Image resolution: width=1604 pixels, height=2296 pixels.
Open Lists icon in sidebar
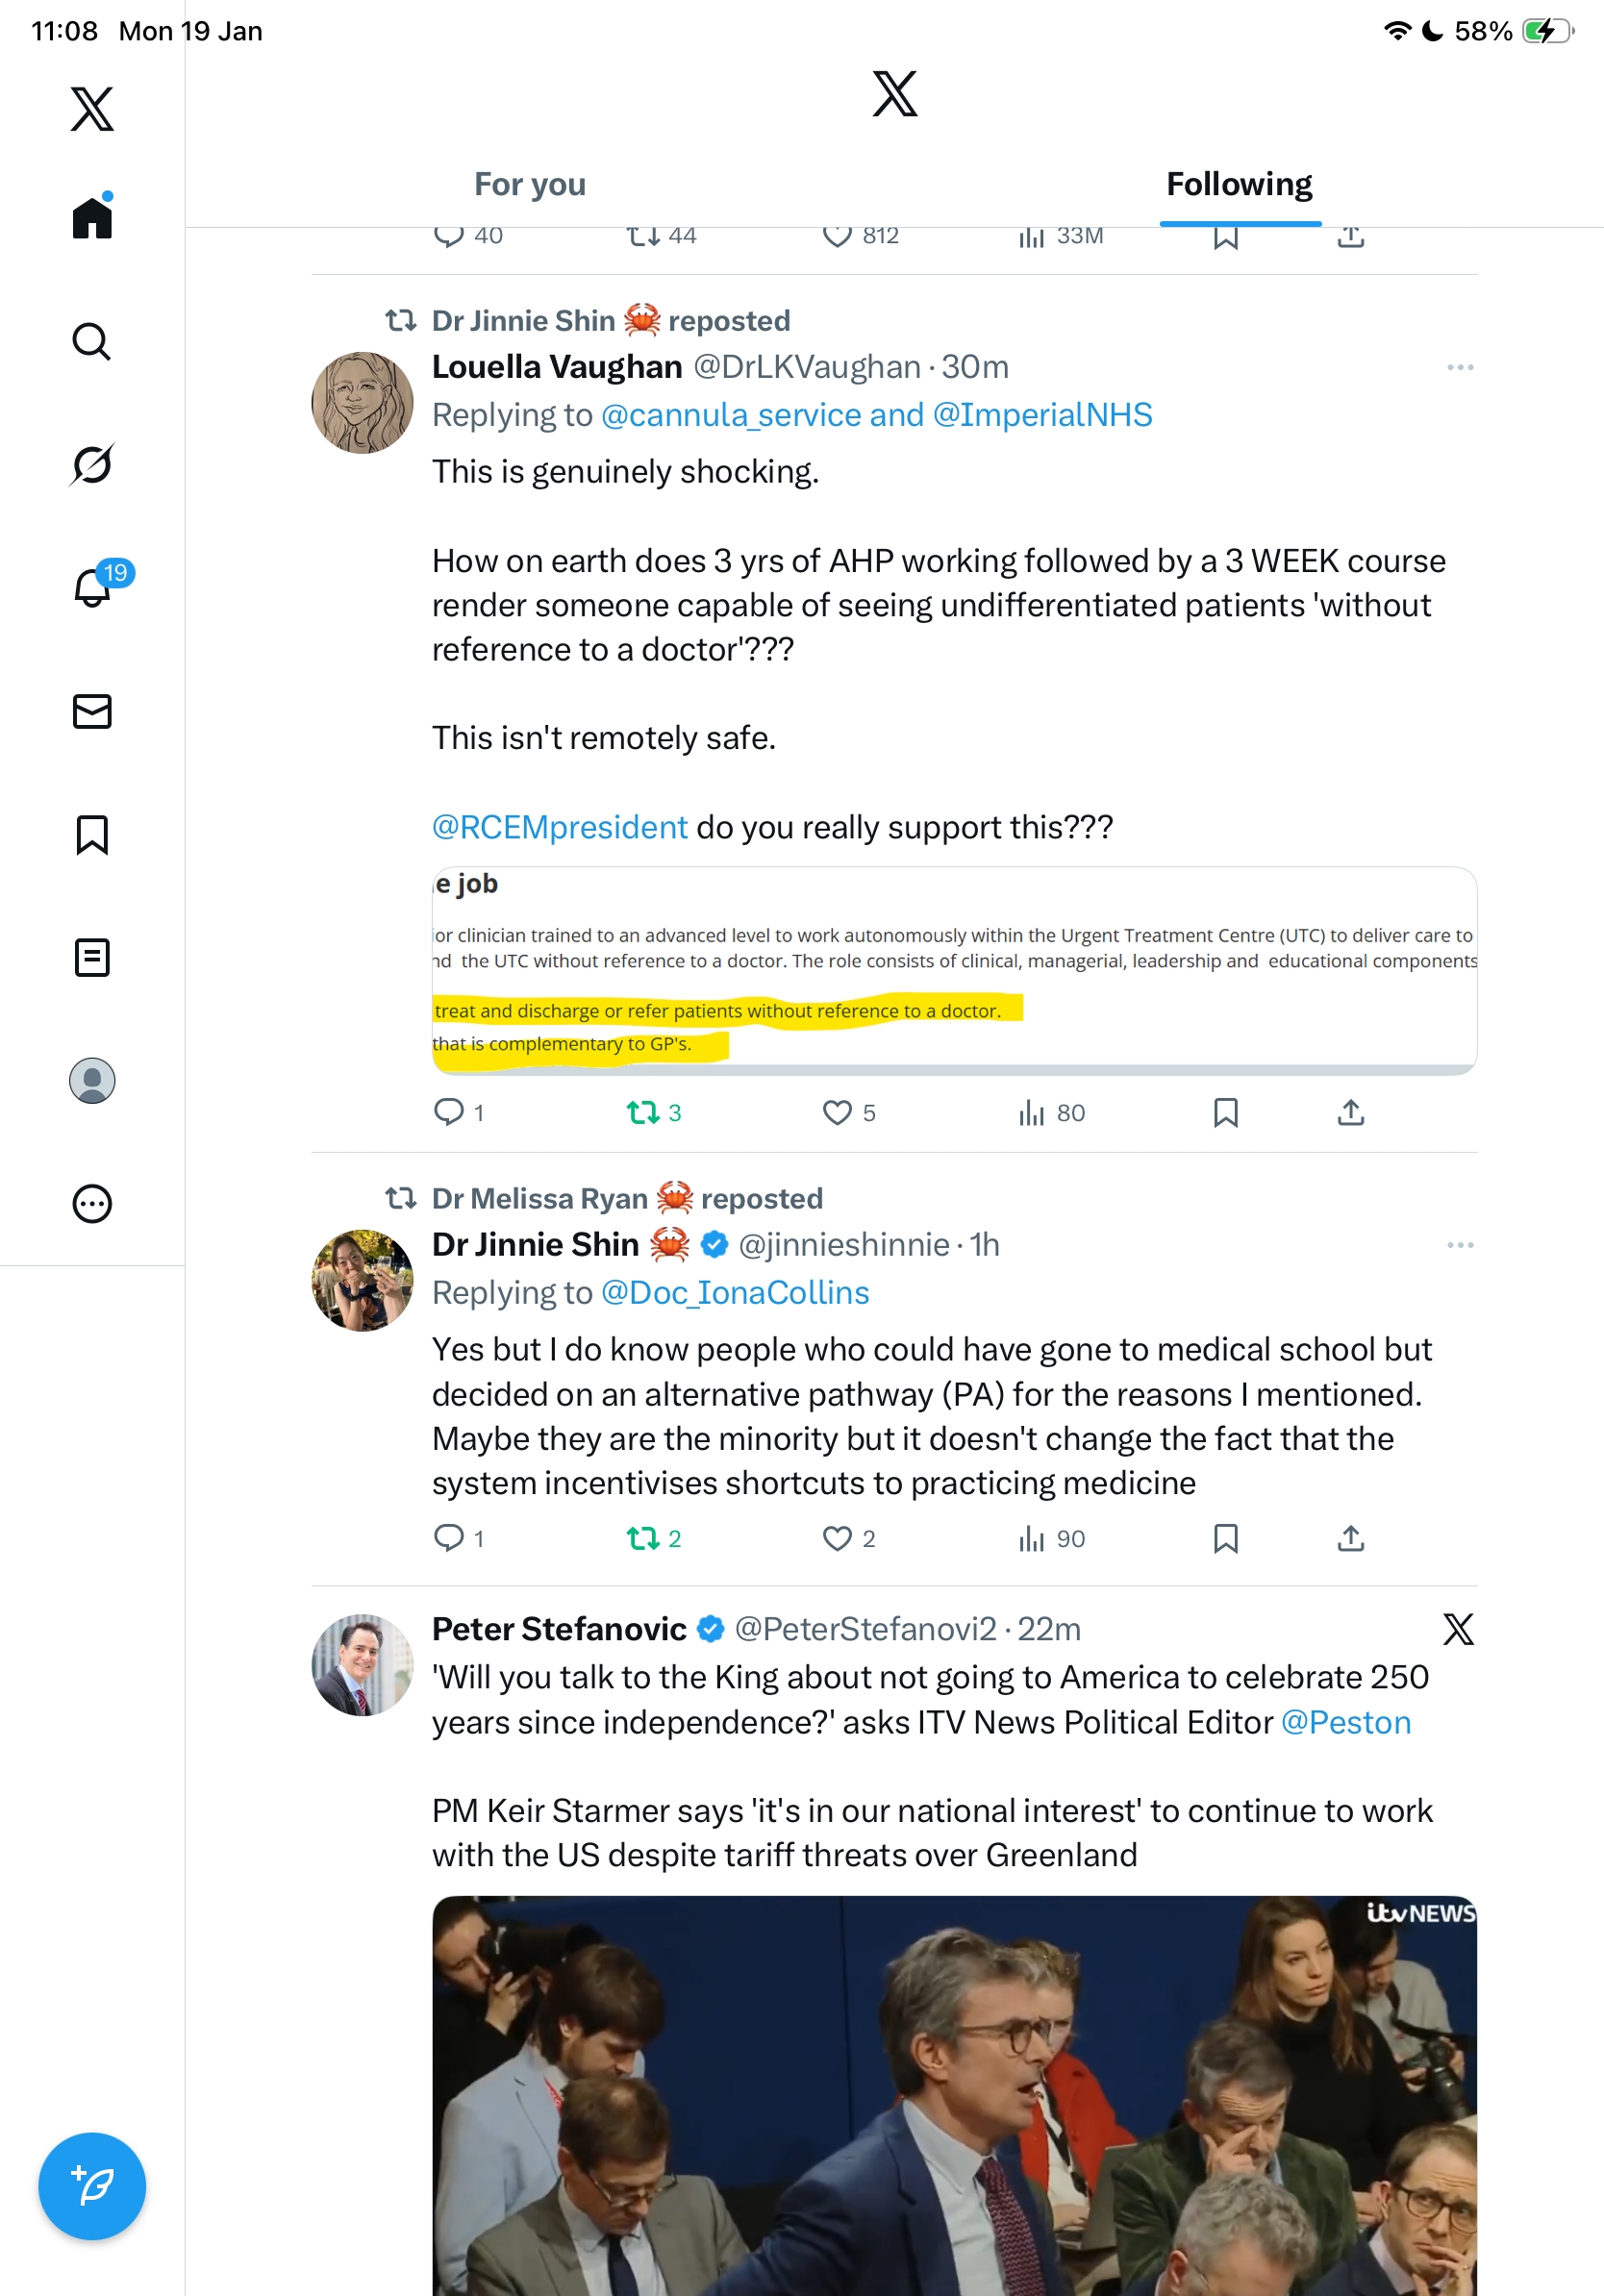[x=92, y=957]
